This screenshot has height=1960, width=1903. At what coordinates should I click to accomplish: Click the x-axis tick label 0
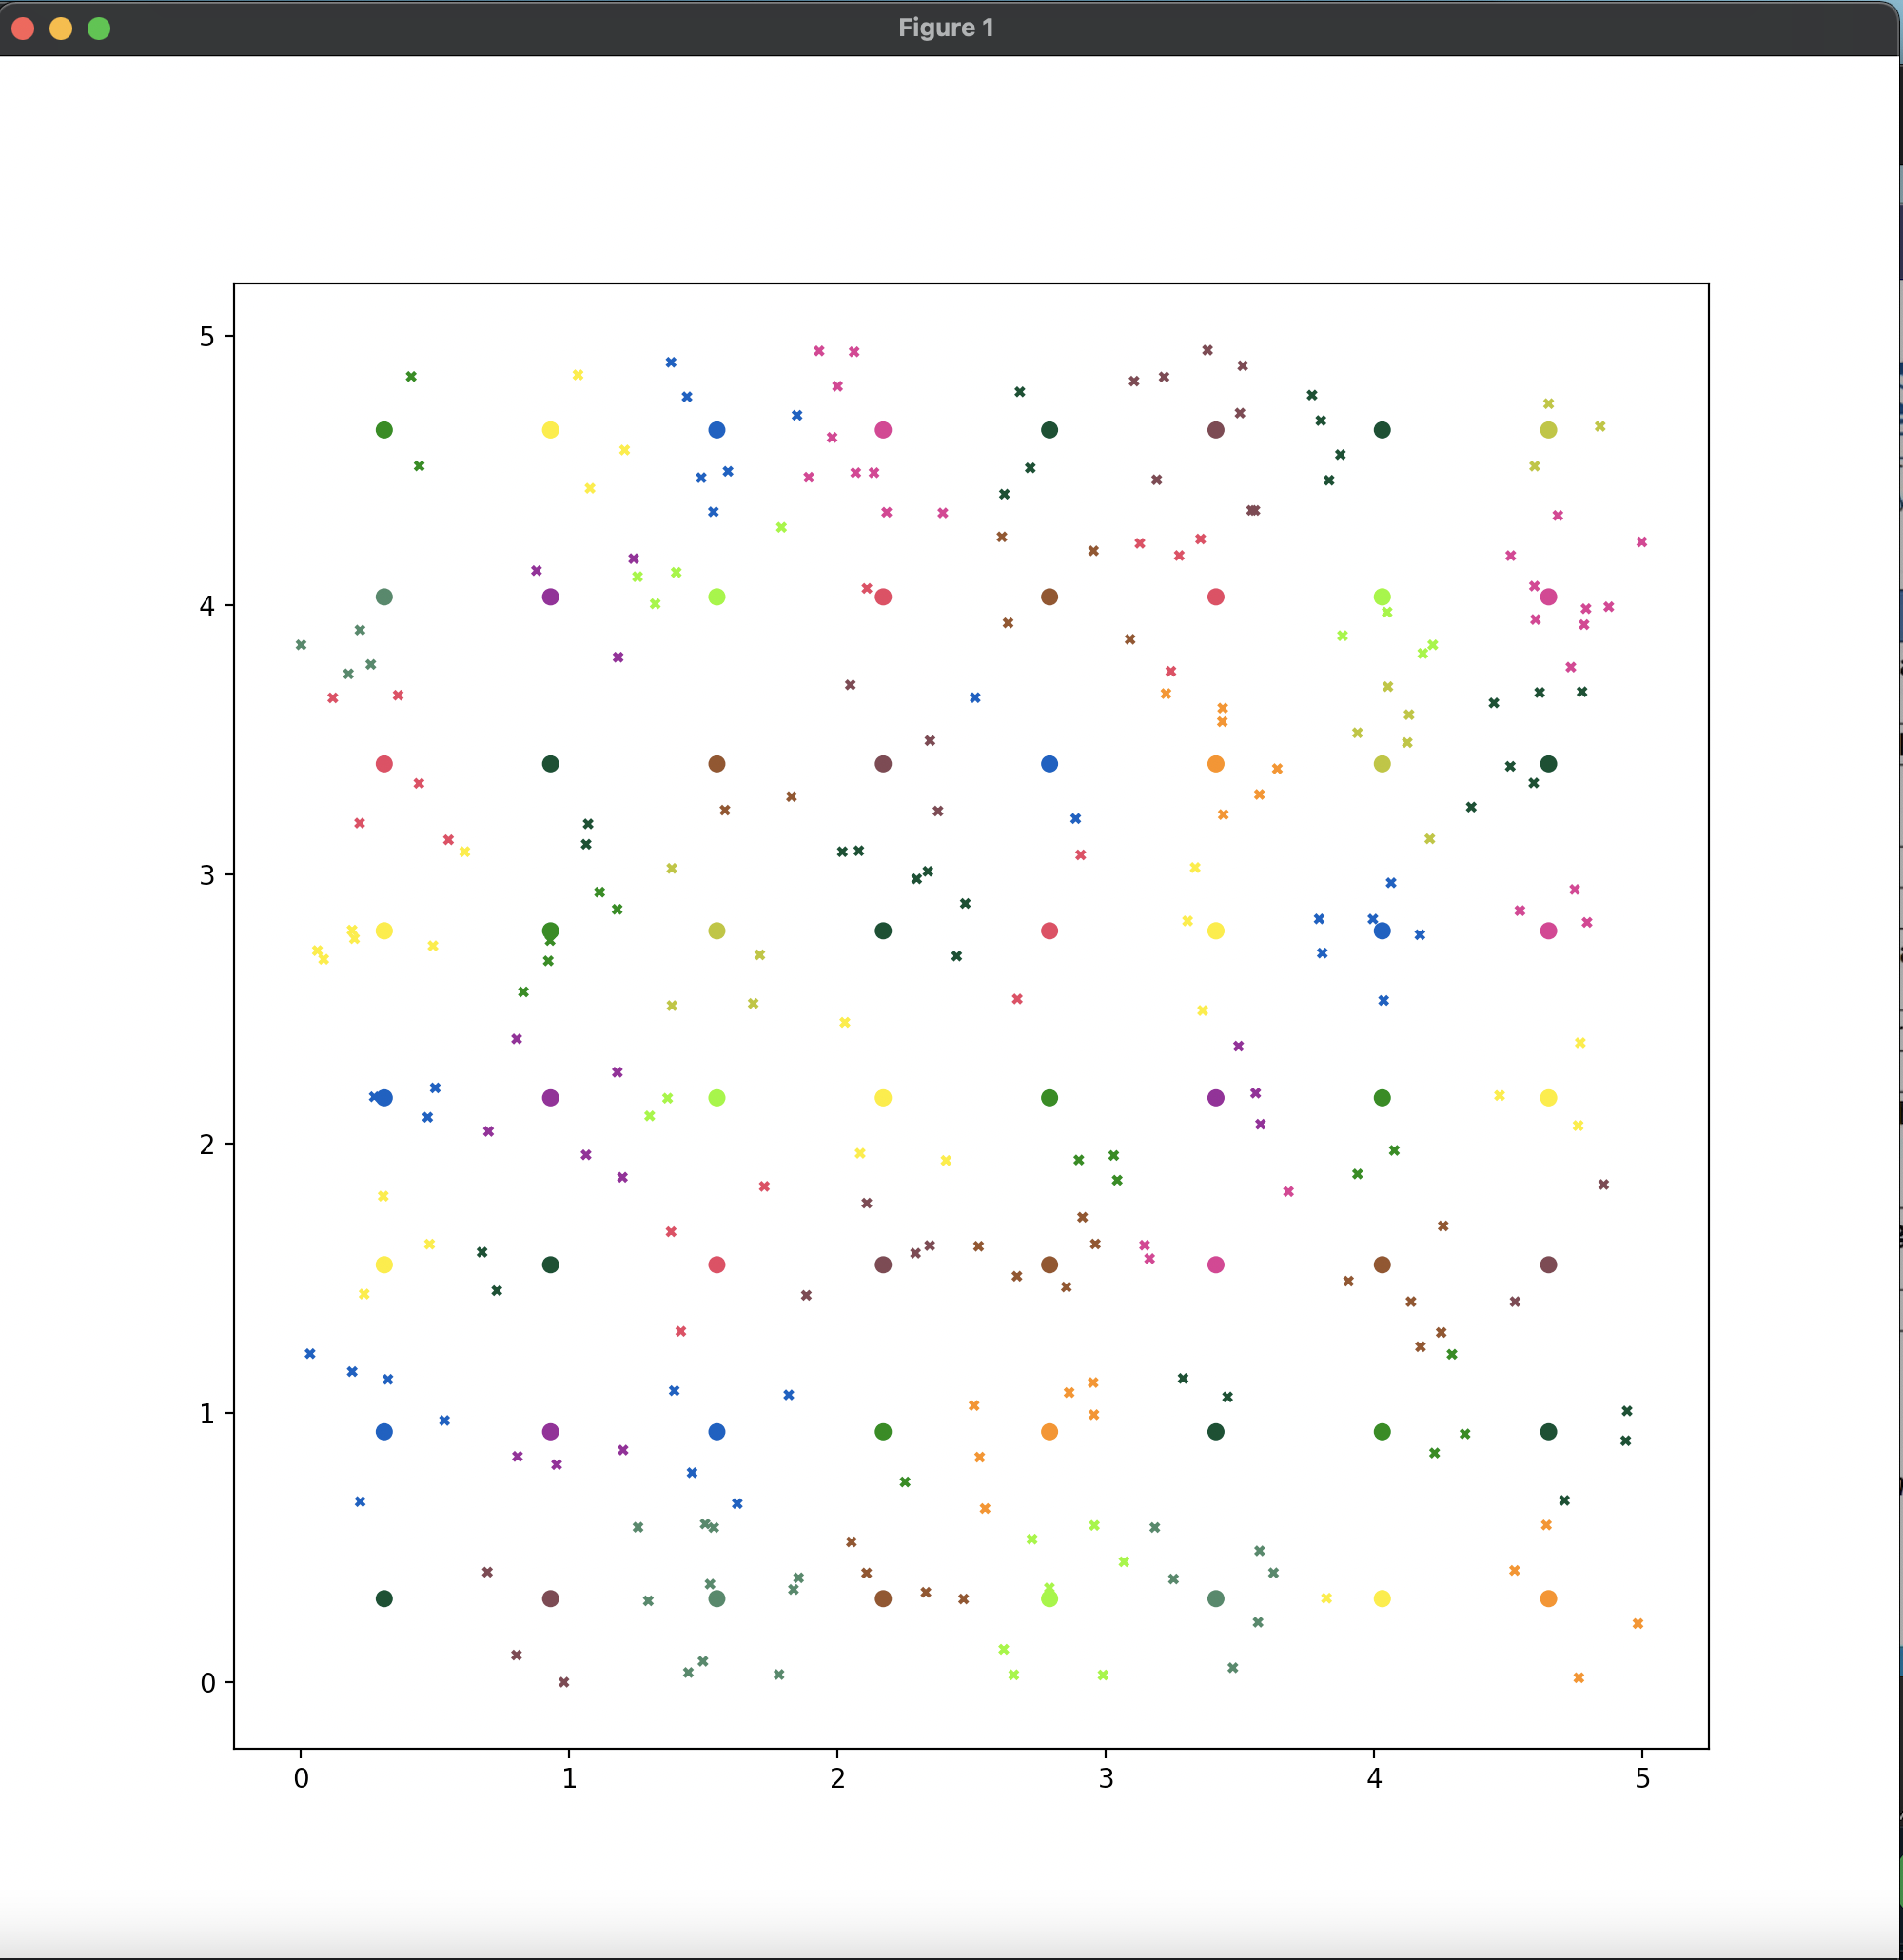pyautogui.click(x=301, y=1778)
